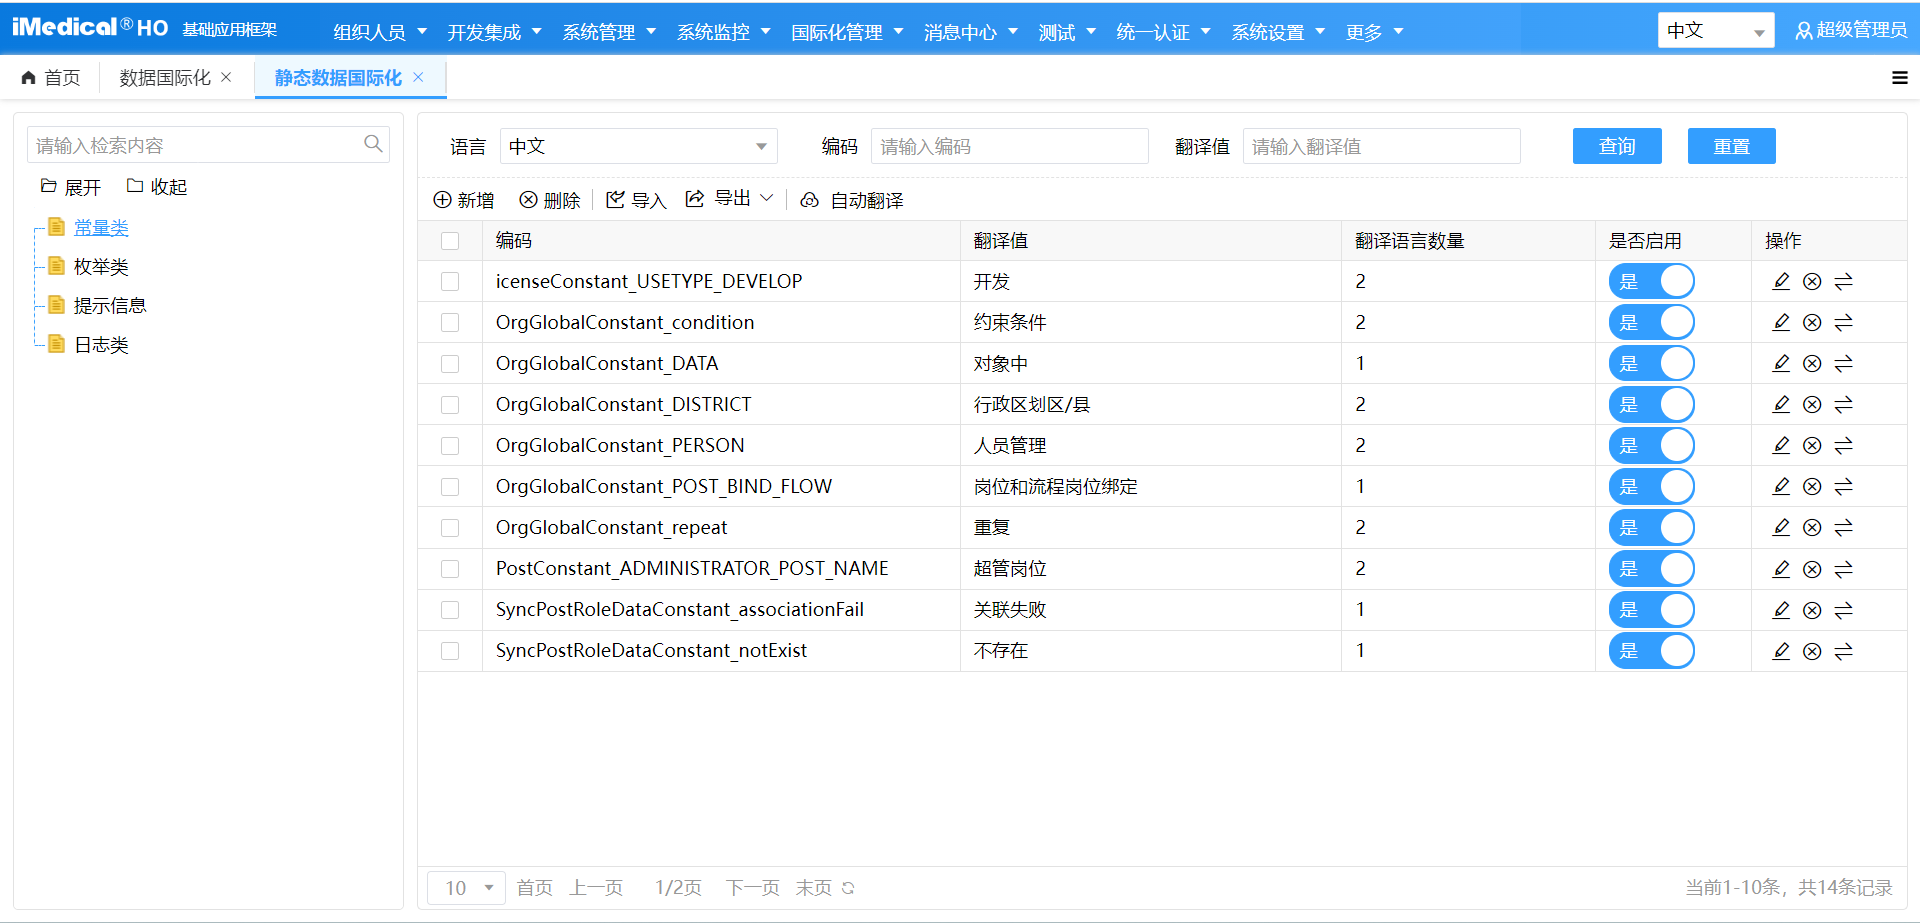Toggle select-all checkbox in table header

point(450,241)
